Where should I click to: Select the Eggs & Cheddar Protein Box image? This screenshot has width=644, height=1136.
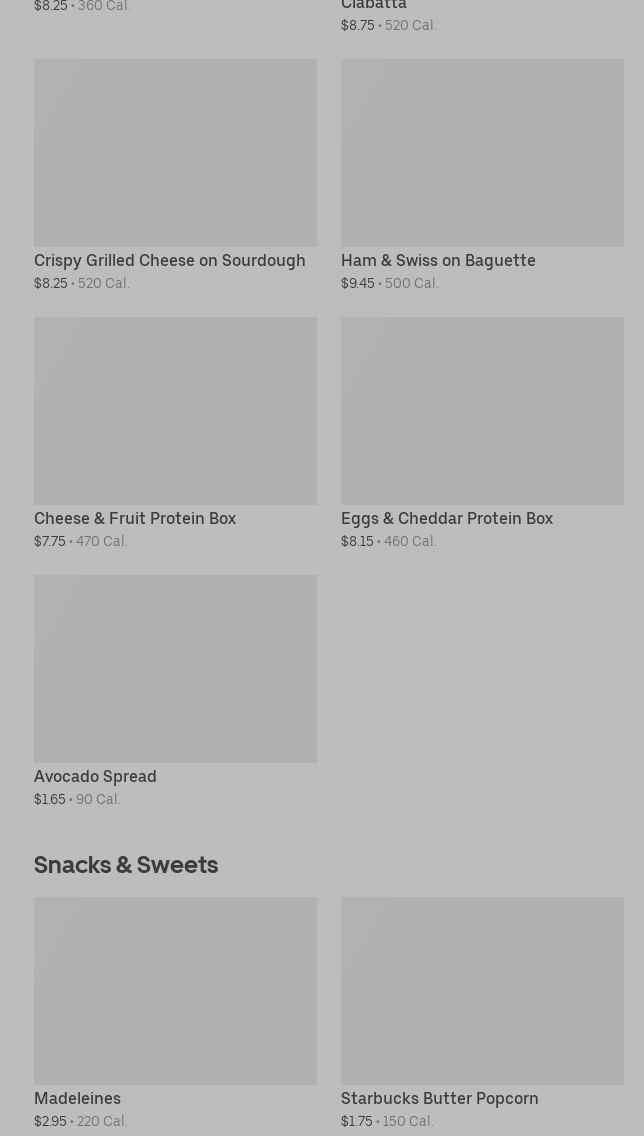coord(482,410)
